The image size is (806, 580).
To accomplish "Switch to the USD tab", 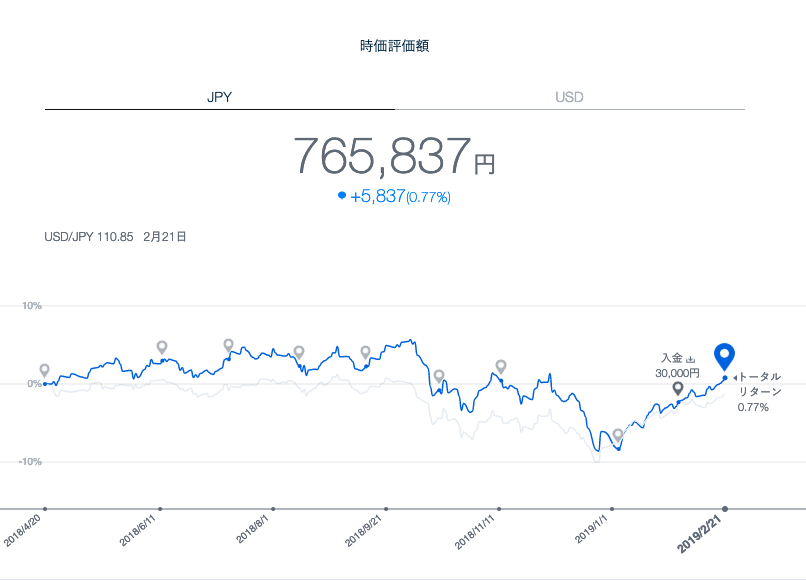I will (569, 97).
